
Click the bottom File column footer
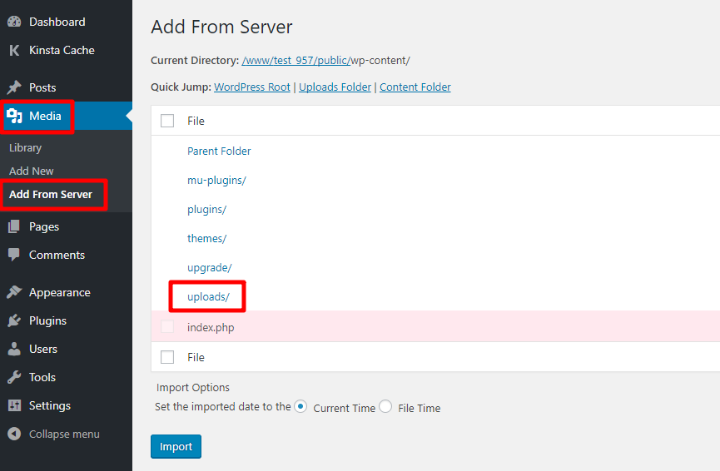coord(196,357)
